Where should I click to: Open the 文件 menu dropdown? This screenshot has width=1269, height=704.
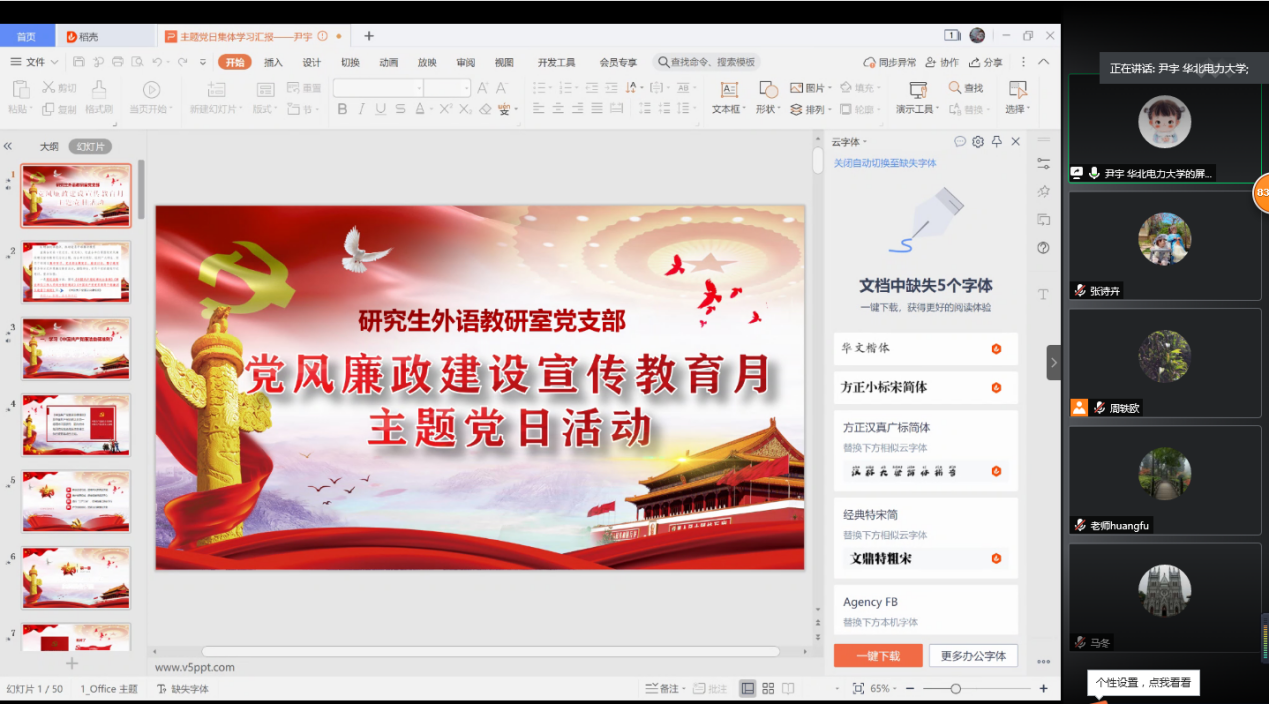(34, 62)
